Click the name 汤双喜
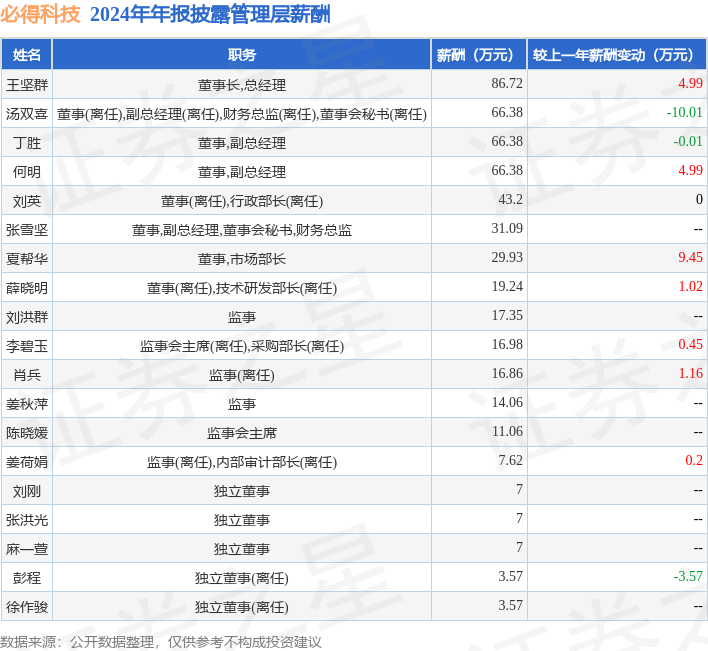The width and height of the screenshot is (708, 651). pyautogui.click(x=27, y=114)
